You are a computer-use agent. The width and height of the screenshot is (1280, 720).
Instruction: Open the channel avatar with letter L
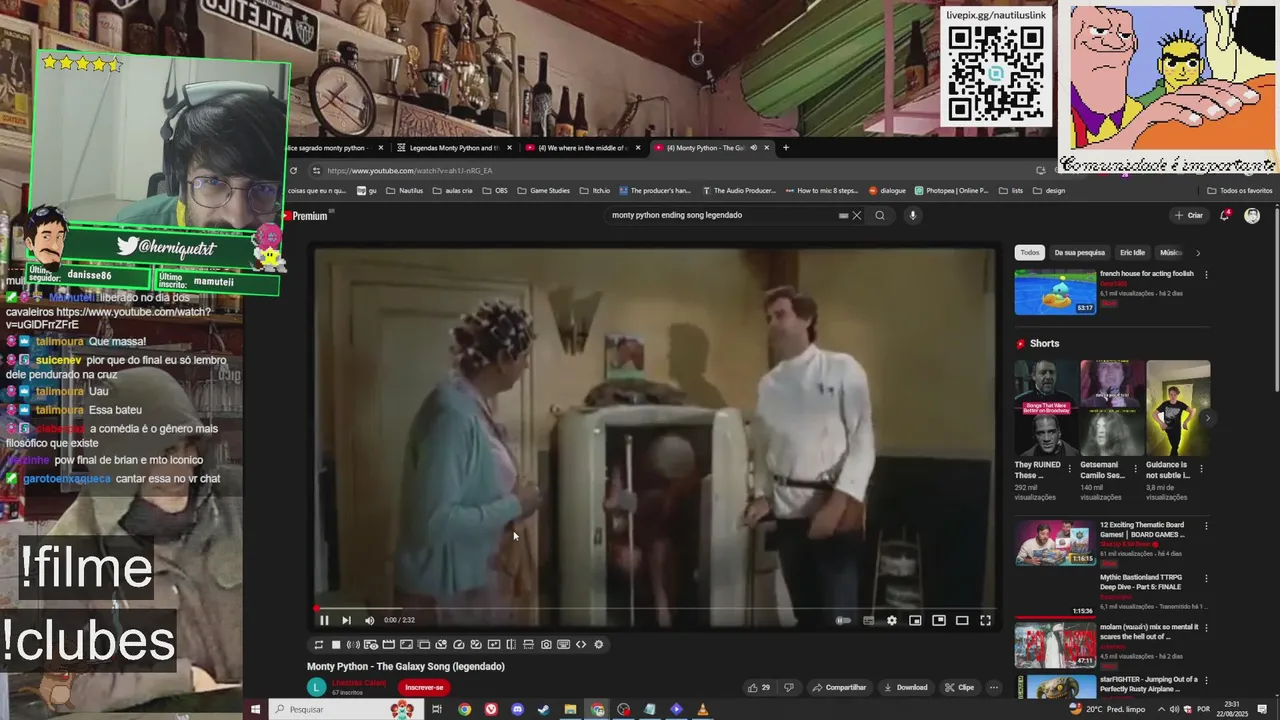tap(316, 687)
